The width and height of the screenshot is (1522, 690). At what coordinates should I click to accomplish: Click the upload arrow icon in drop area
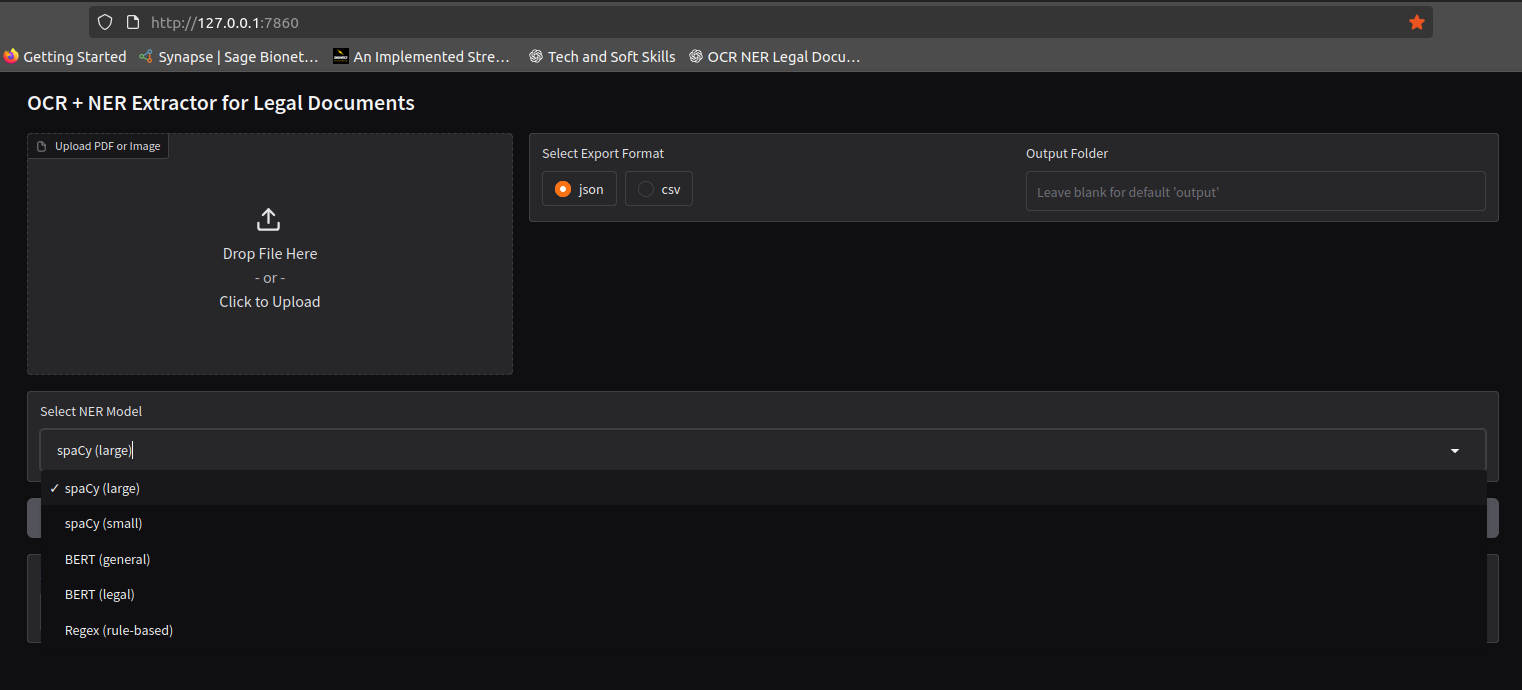pyautogui.click(x=269, y=219)
